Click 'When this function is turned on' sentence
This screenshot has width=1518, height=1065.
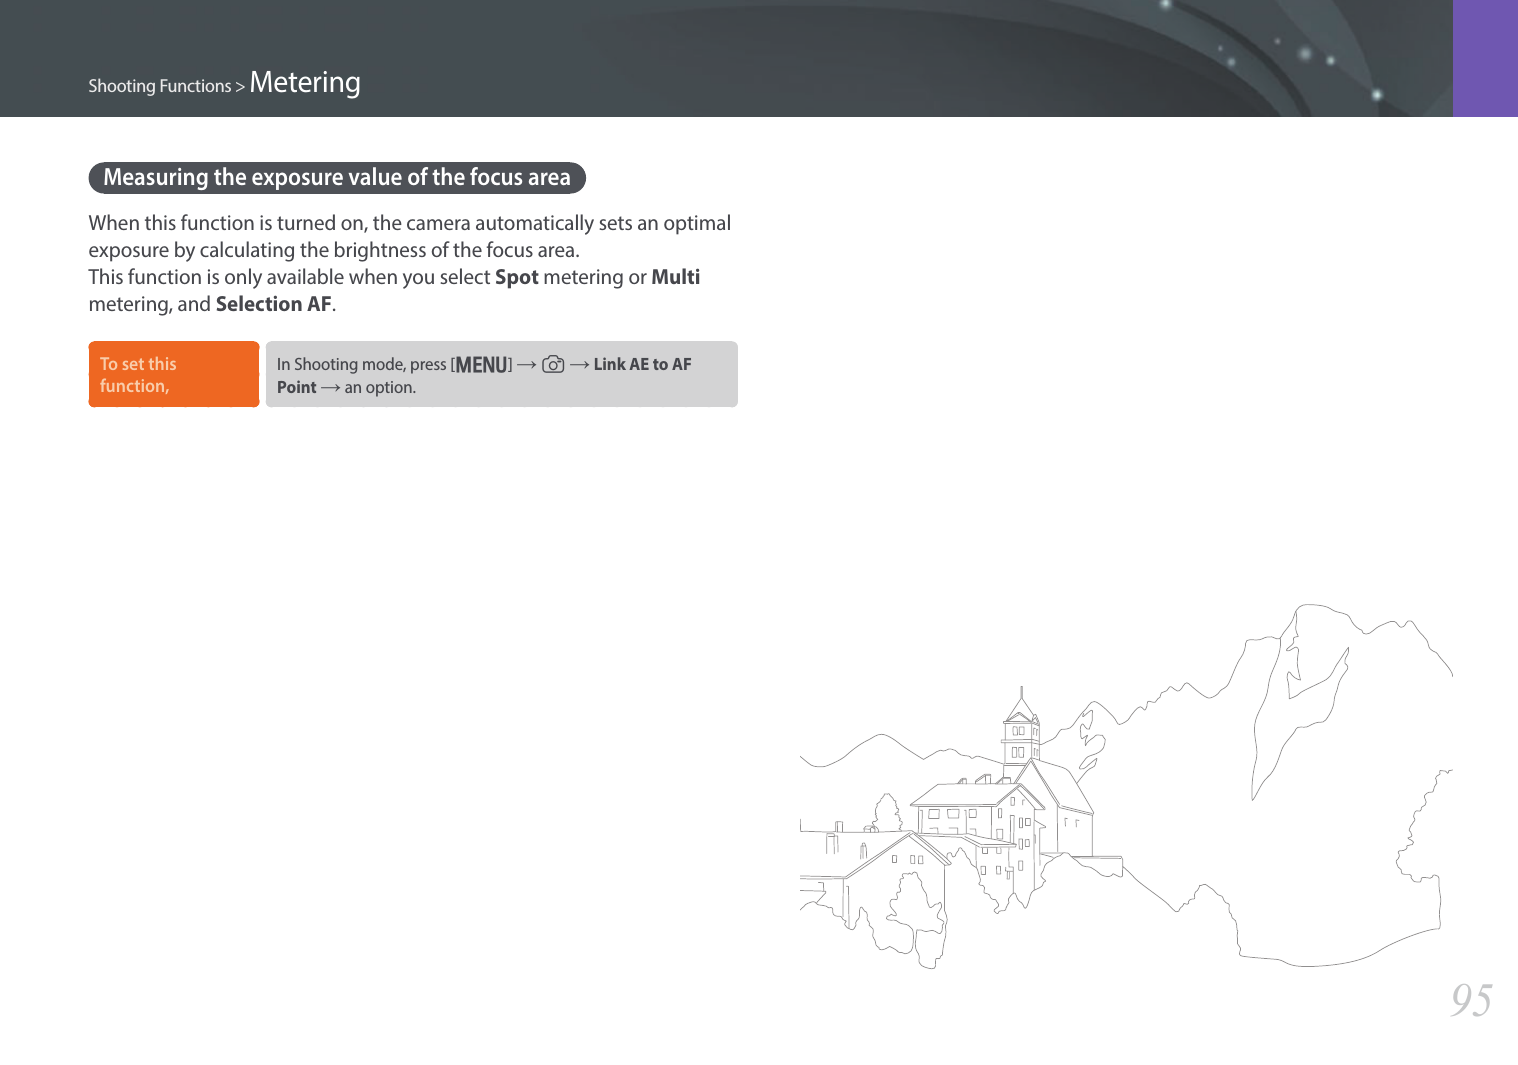[x=410, y=223]
